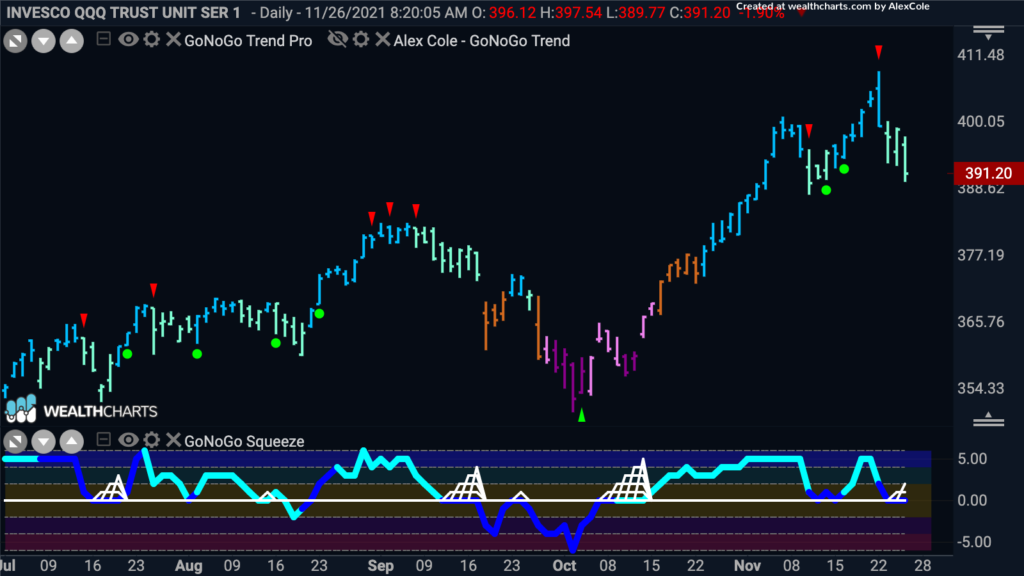Click the 0.00 squeeze axis label
The image size is (1024, 576).
[x=972, y=500]
